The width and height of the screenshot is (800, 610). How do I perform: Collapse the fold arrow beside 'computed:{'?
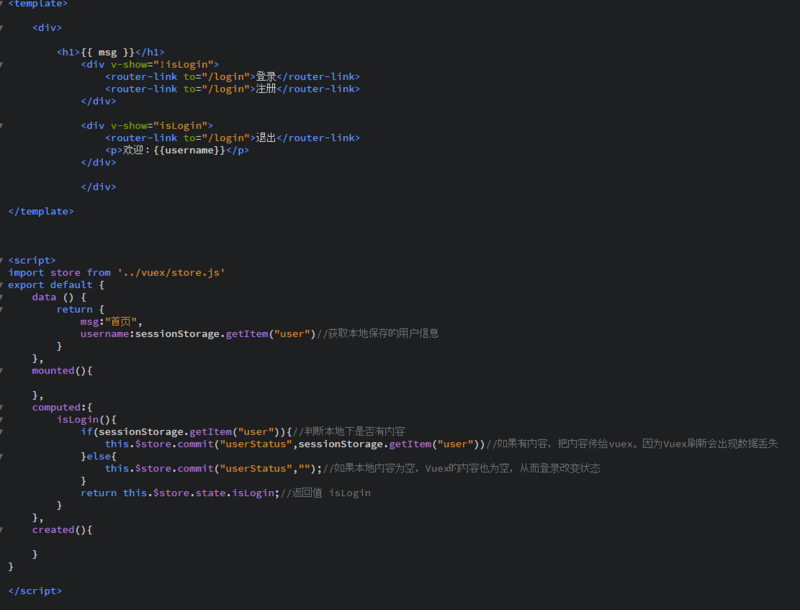tap(2, 408)
